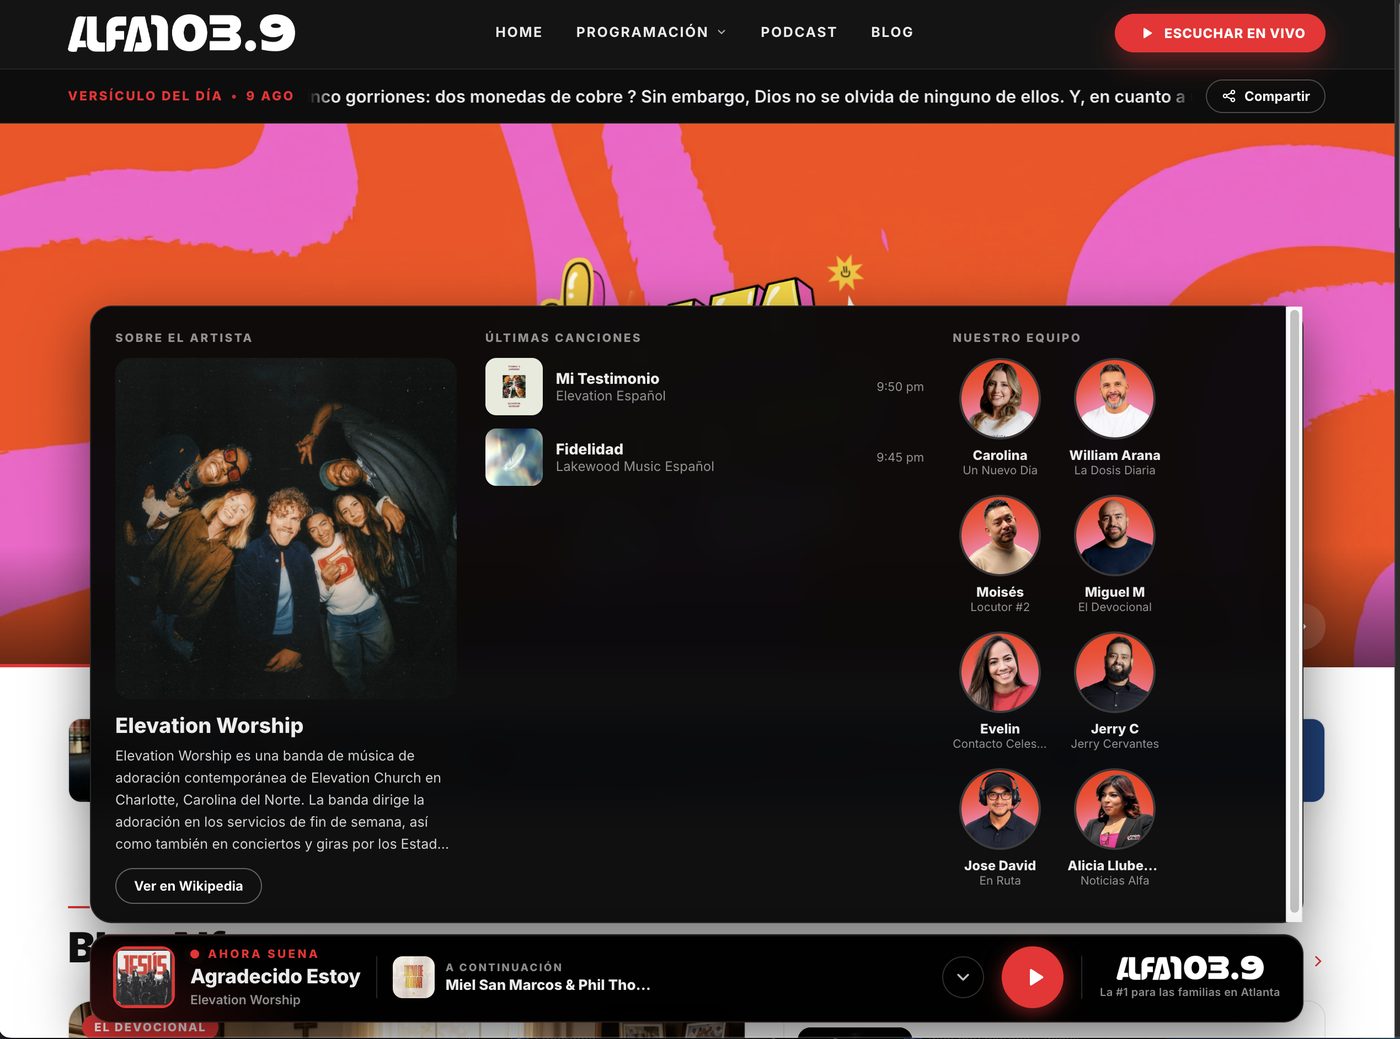The image size is (1400, 1039).
Task: Open Evelin's team avatar
Action: pyautogui.click(x=1000, y=672)
